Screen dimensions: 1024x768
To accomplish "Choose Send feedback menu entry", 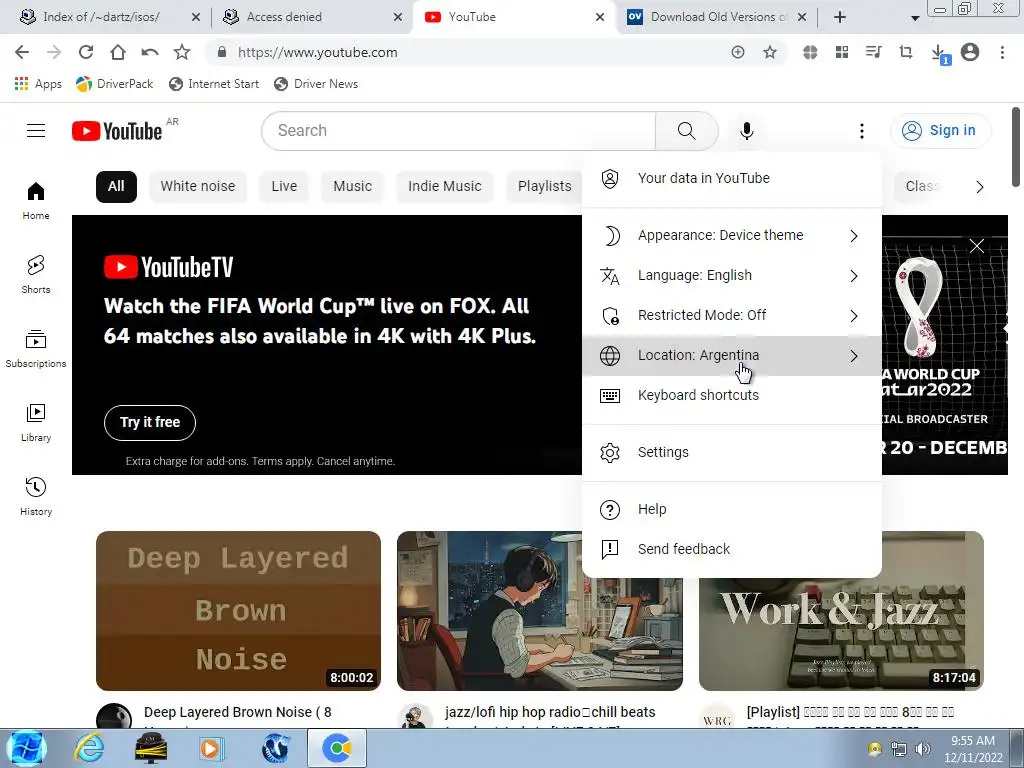I will pos(731,549).
